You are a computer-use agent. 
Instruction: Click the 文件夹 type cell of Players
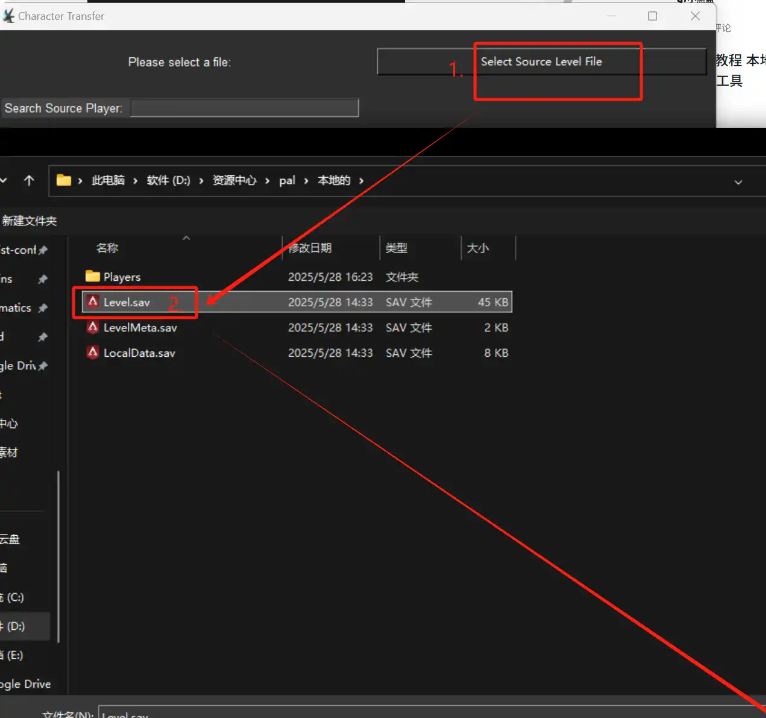point(402,277)
